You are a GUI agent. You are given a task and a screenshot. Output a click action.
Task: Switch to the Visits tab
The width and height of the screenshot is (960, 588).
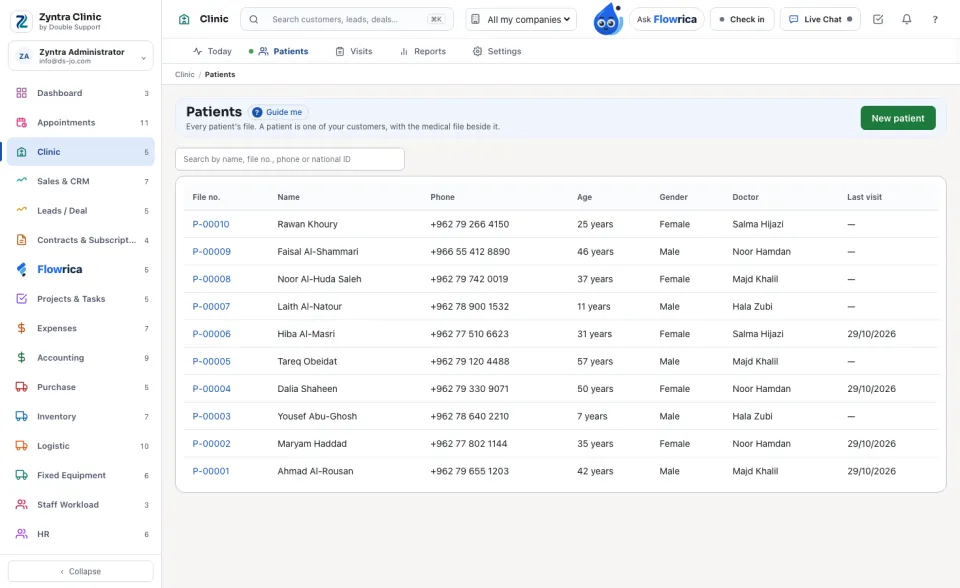(354, 51)
